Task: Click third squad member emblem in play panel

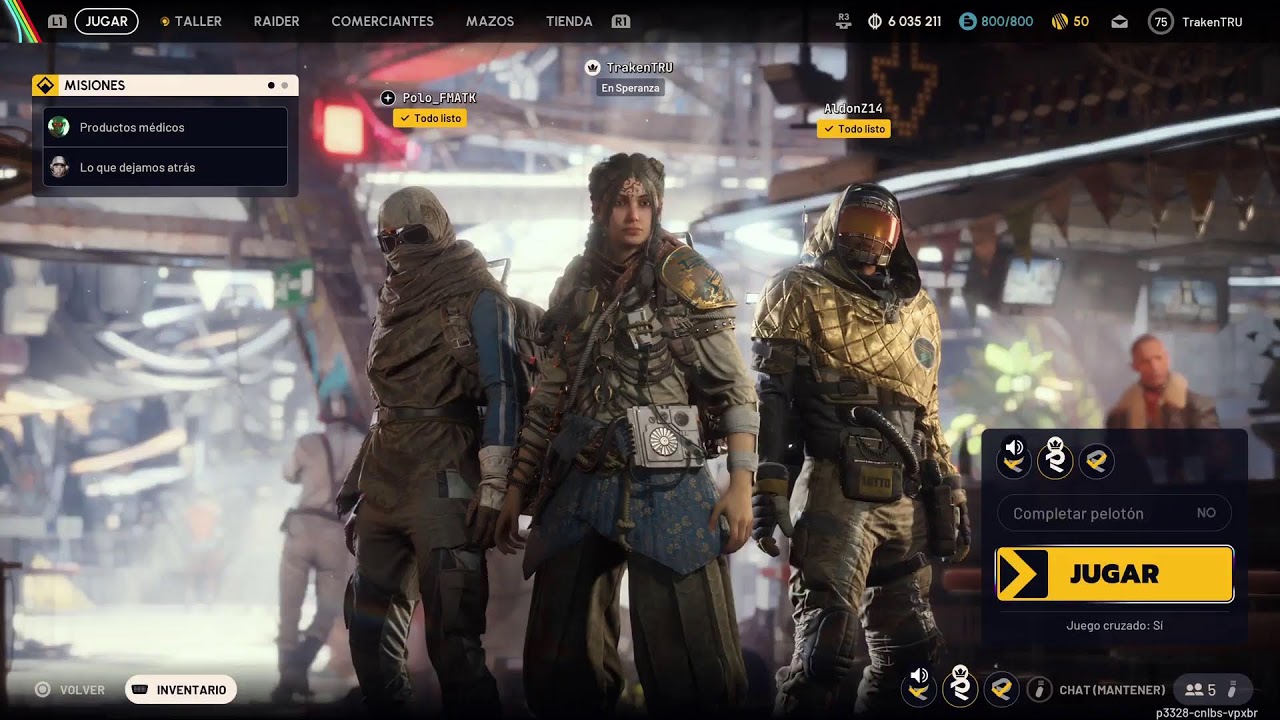Action: 1097,460
